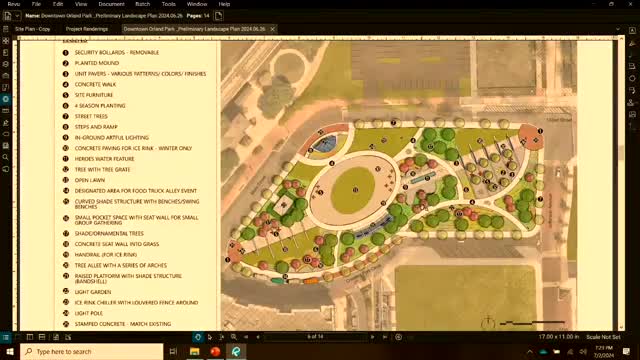
Task: Click the 17.00 x 11.00 in page size
Action: click(x=558, y=337)
